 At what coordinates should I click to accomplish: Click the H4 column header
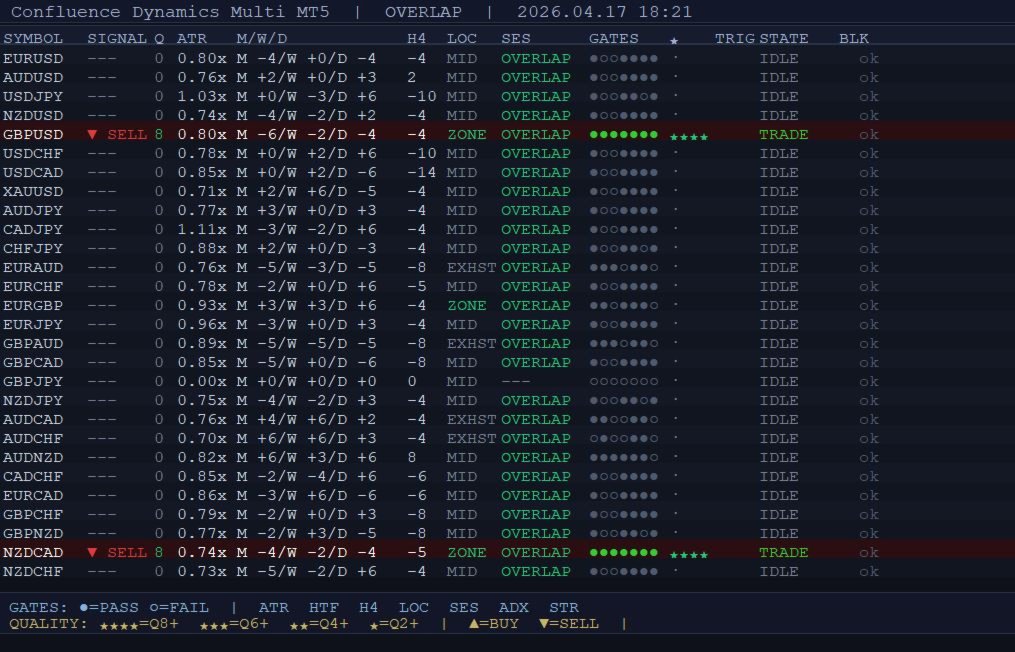416,39
